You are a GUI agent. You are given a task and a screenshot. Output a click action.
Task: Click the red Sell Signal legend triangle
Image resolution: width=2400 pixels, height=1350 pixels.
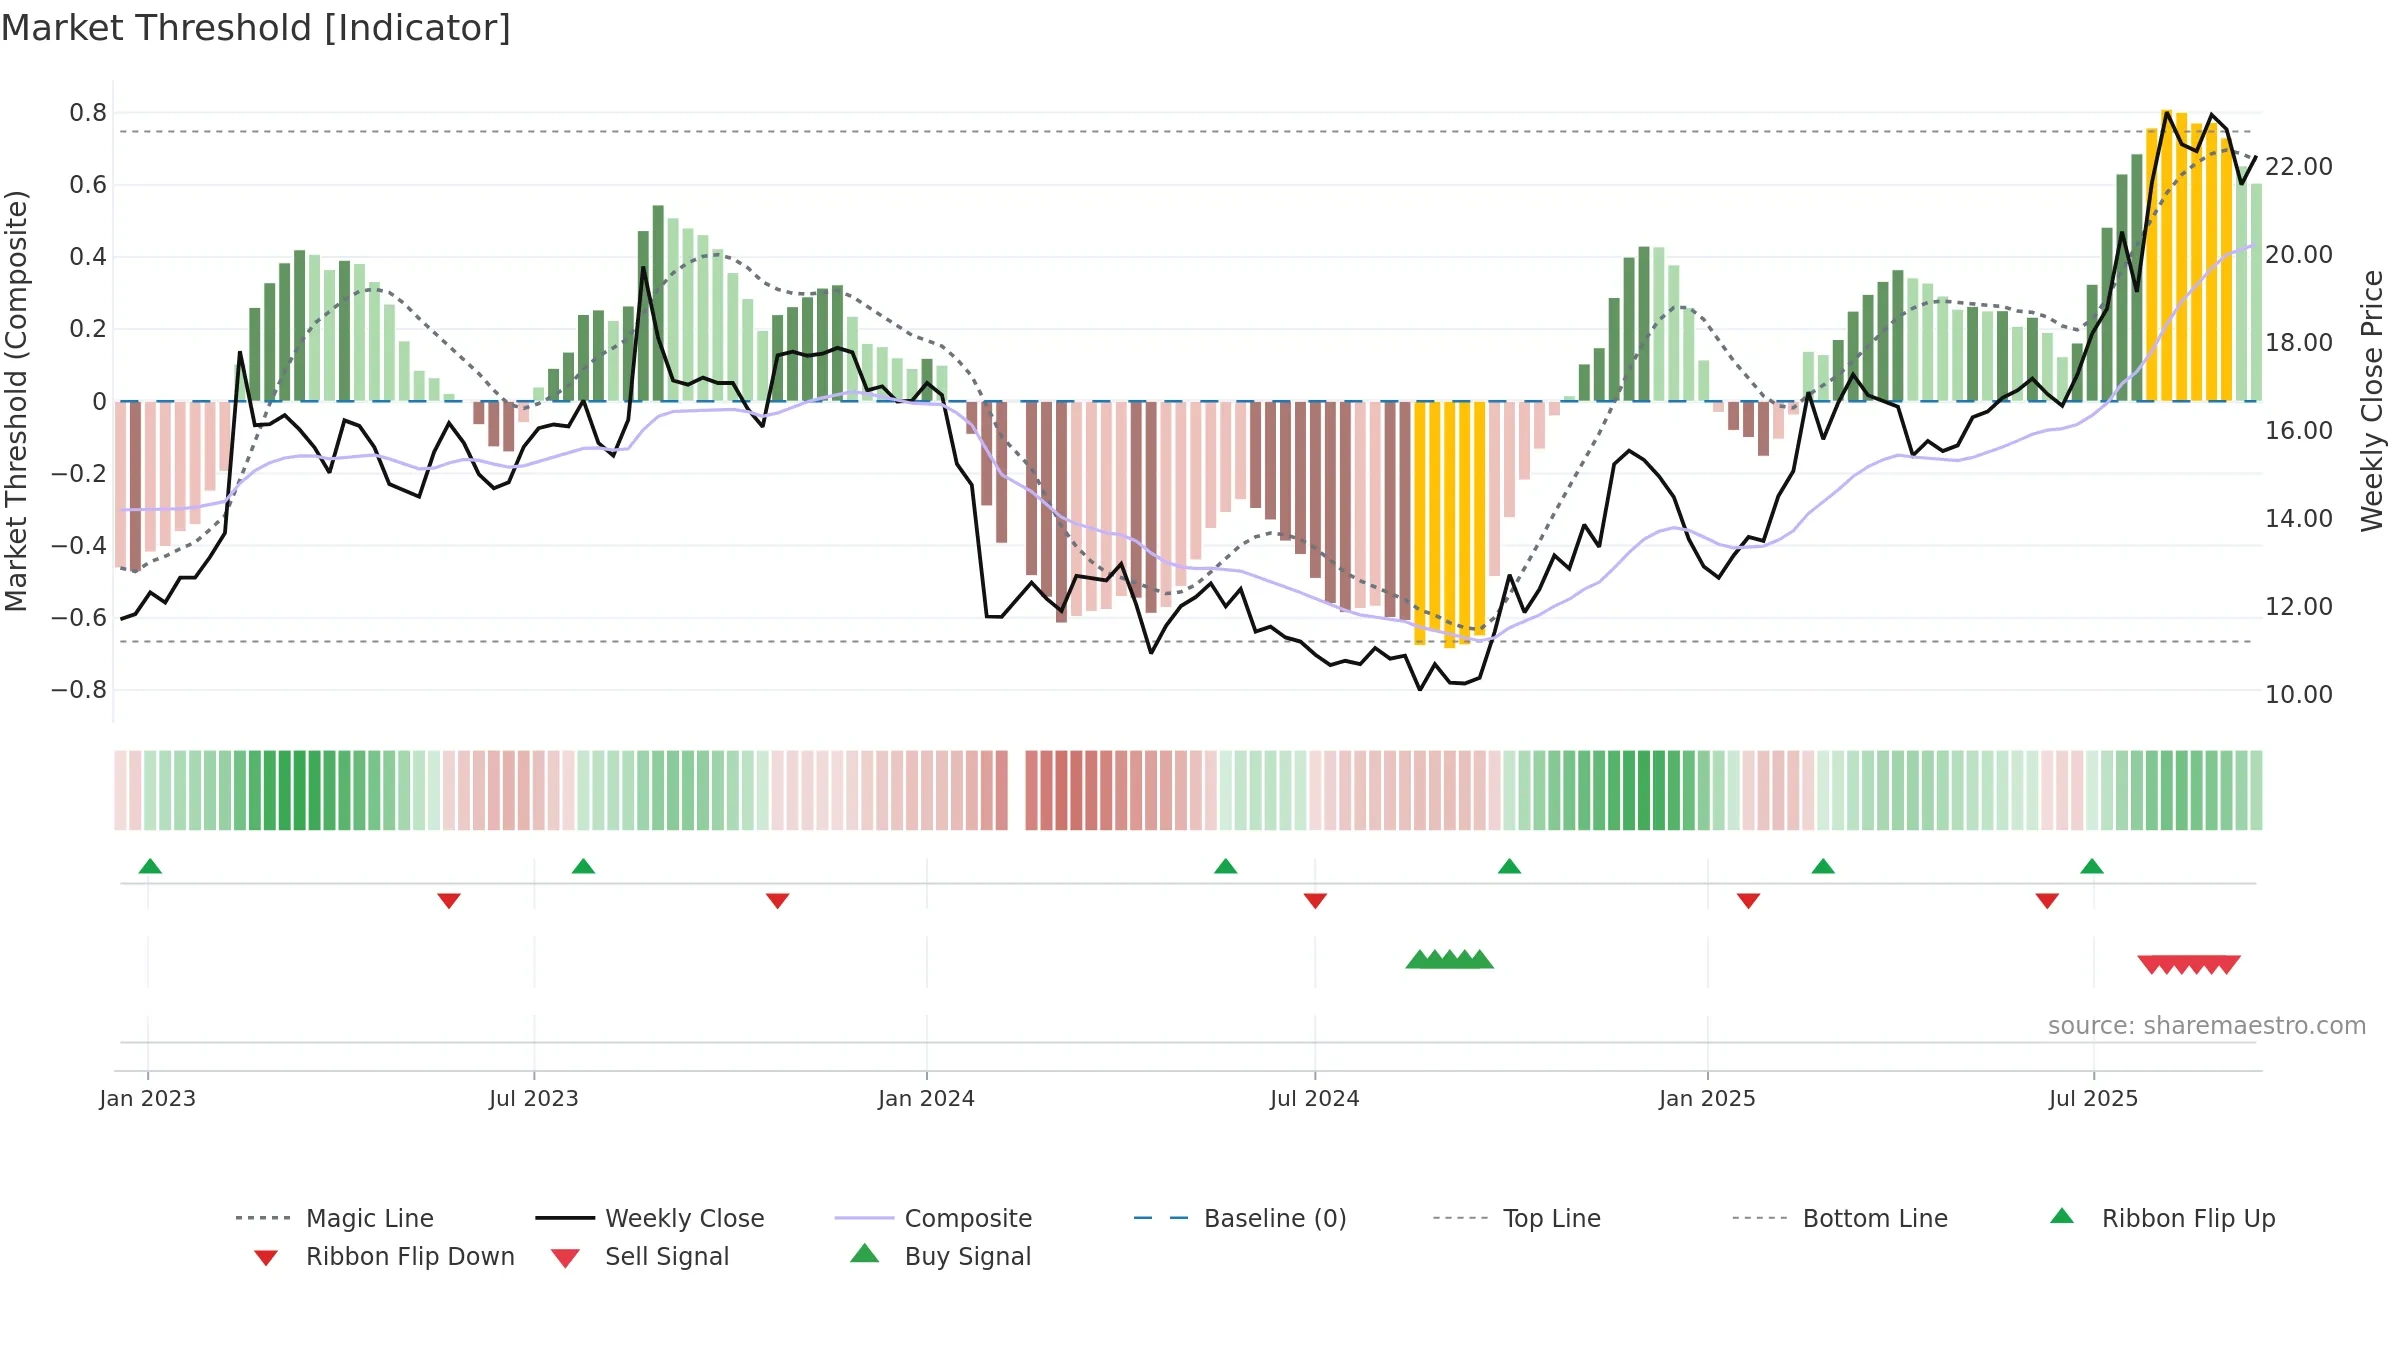pyautogui.click(x=565, y=1258)
